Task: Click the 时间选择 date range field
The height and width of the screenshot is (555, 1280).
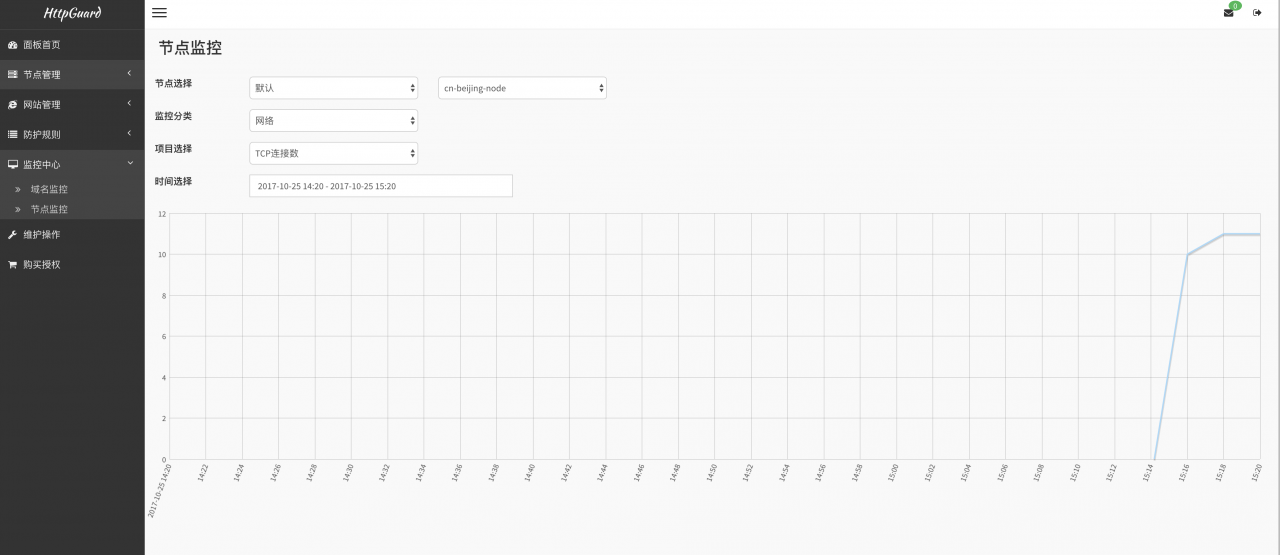Action: point(380,186)
